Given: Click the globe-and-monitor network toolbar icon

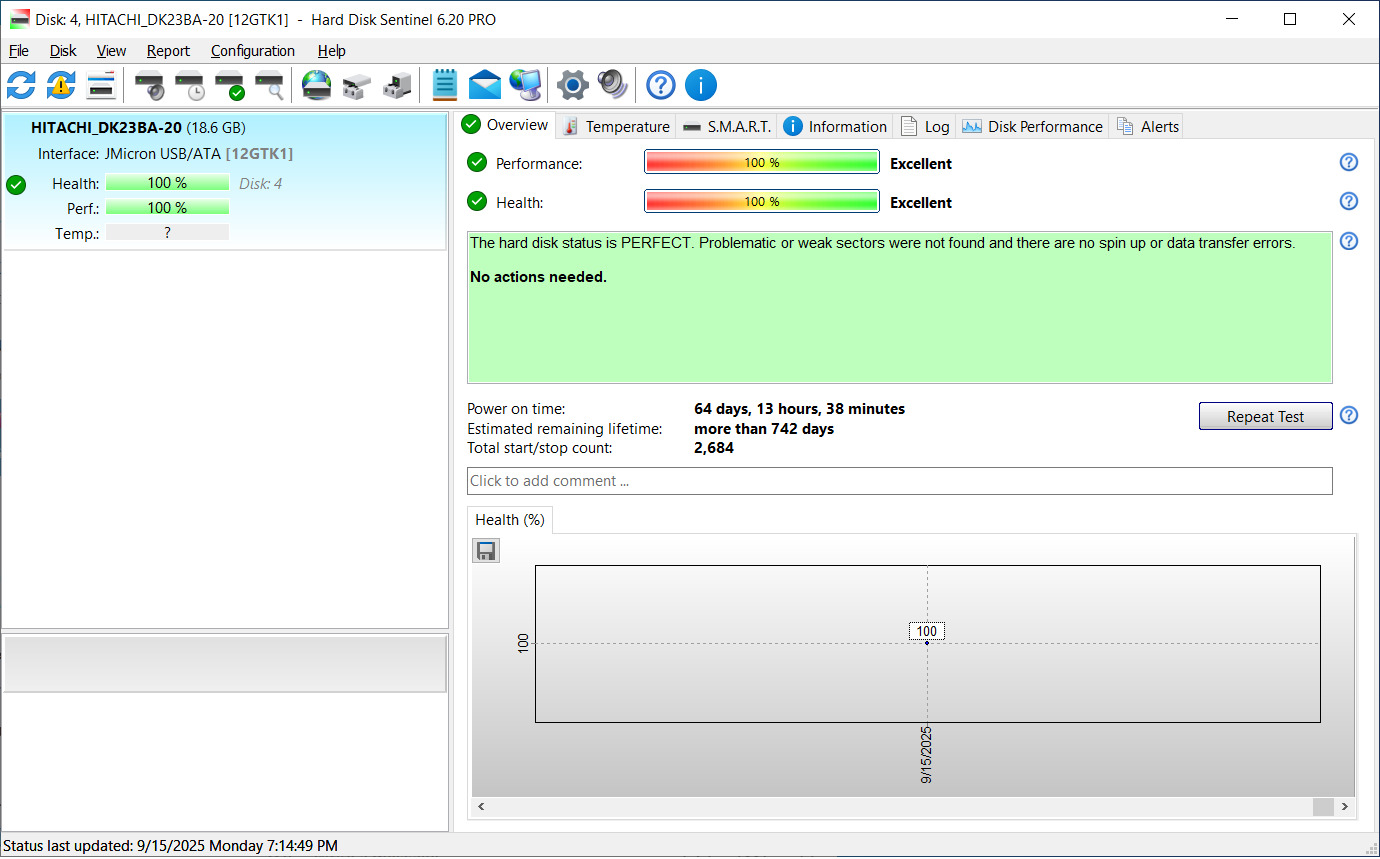Looking at the screenshot, I should (x=525, y=85).
